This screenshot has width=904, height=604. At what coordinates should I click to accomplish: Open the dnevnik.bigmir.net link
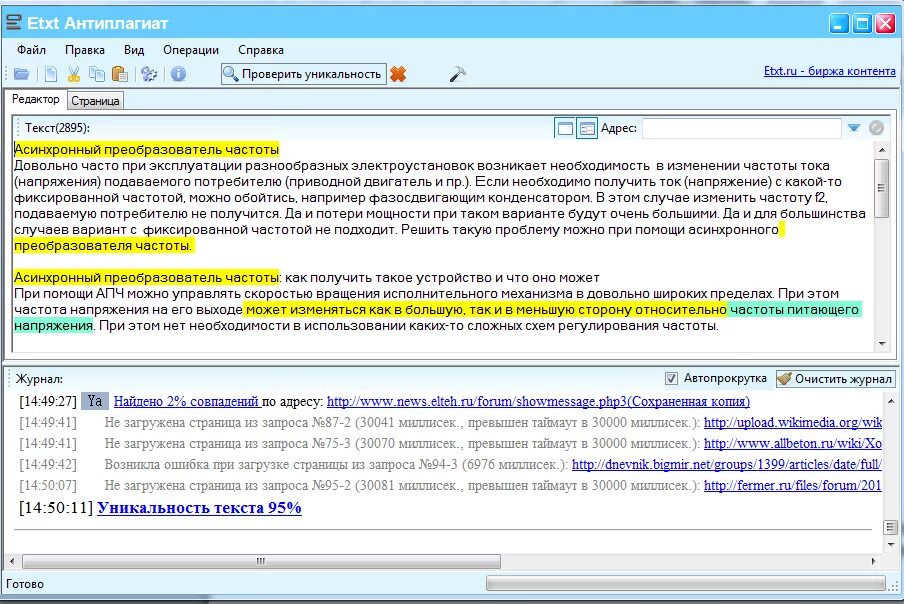tap(726, 465)
